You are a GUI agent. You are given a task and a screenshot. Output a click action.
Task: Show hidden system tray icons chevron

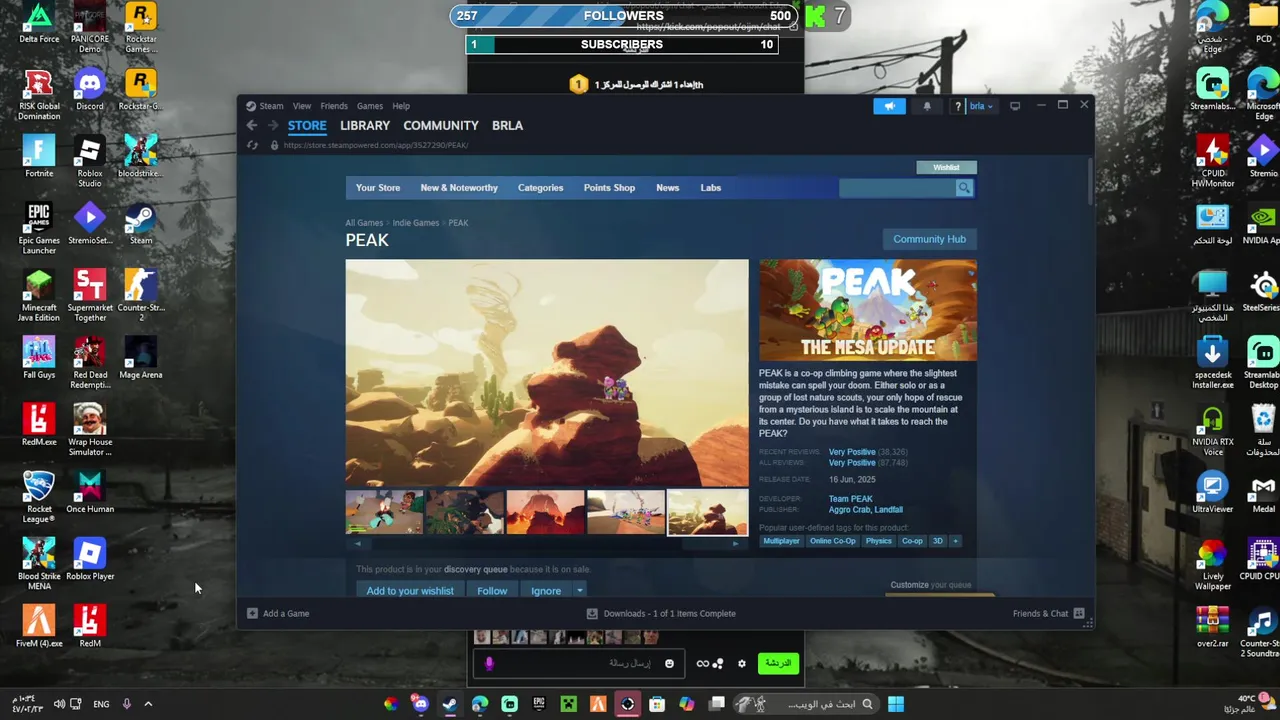148,704
